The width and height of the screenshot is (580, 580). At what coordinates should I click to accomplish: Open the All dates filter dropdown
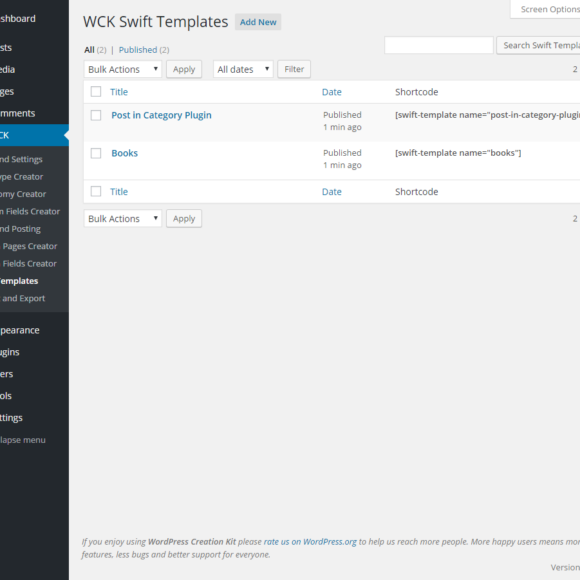pyautogui.click(x=243, y=69)
